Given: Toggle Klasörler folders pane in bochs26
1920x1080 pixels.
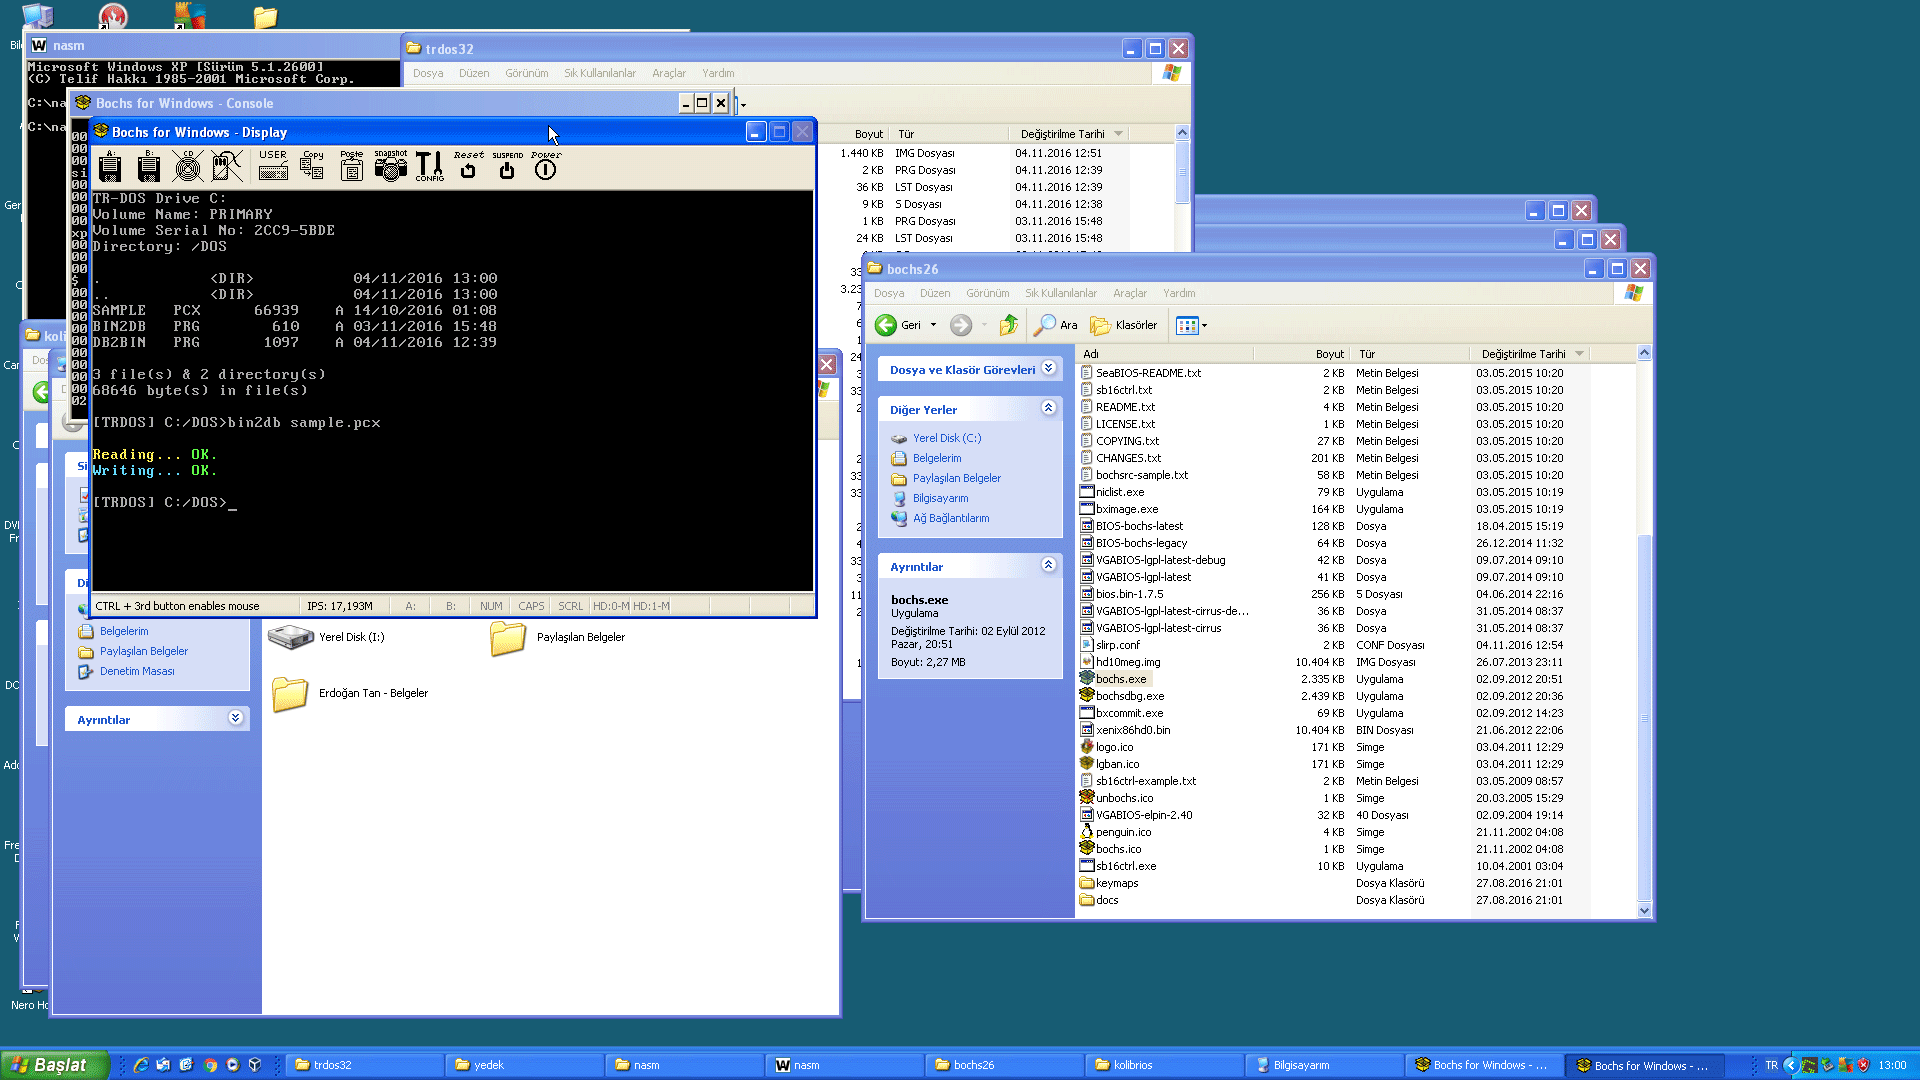Looking at the screenshot, I should point(1123,325).
